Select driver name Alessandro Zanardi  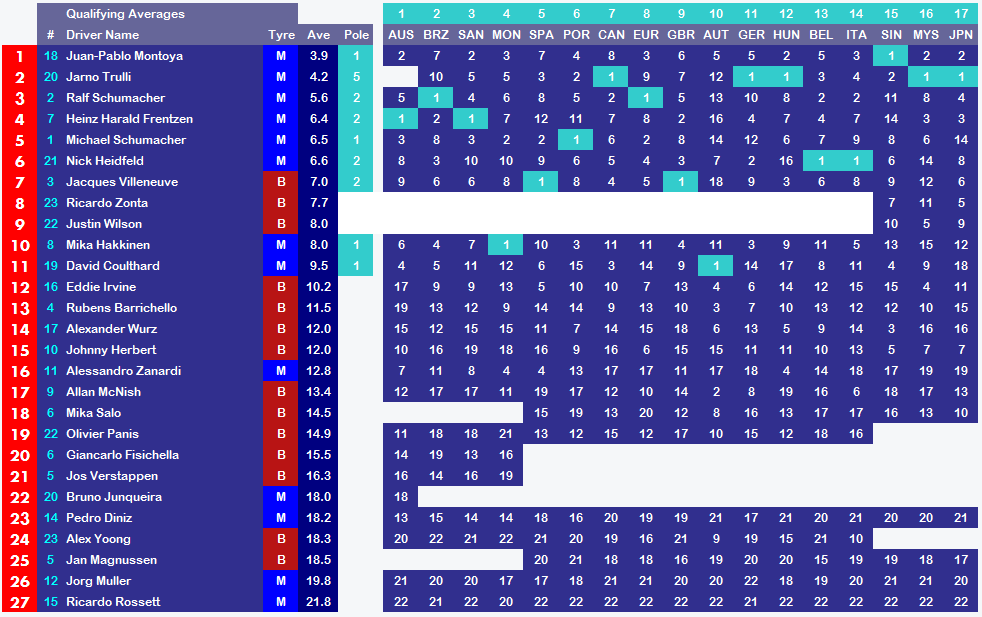[123, 371]
